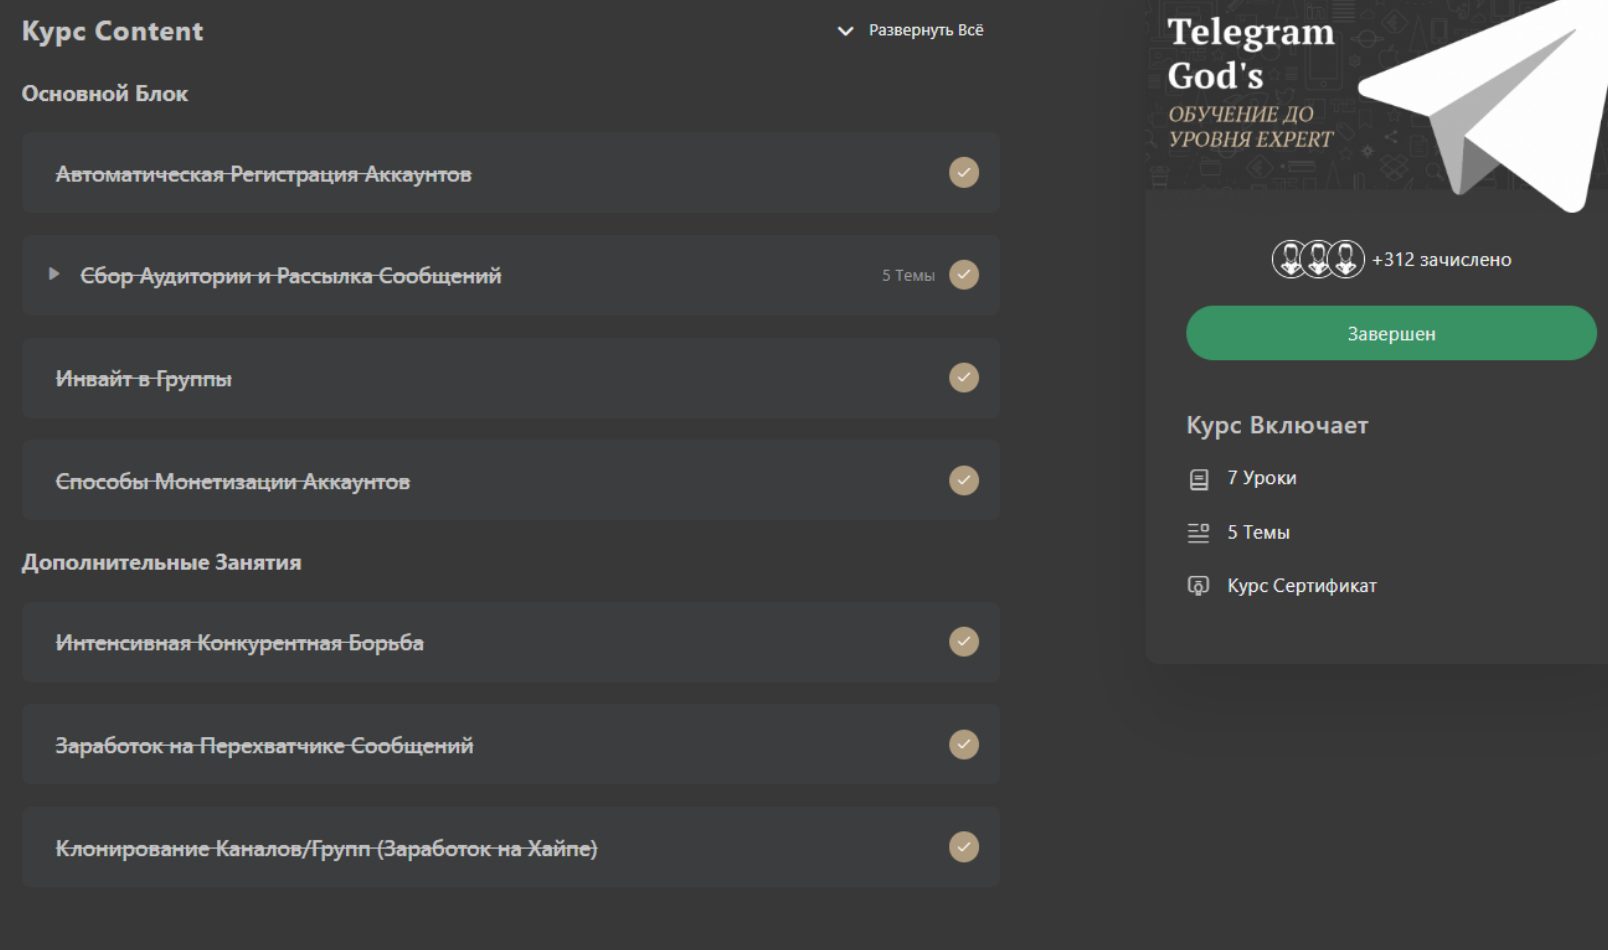Open lesson Автоматическая Регистрация Аккаунтов
The image size is (1608, 950).
[x=263, y=175]
